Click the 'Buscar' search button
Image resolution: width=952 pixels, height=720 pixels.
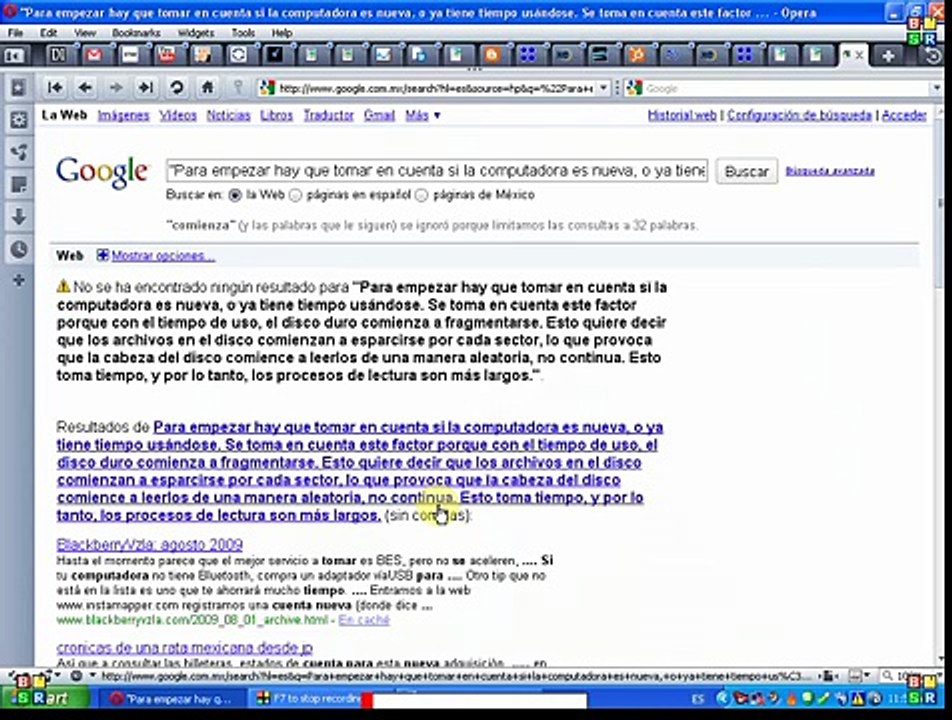746,171
